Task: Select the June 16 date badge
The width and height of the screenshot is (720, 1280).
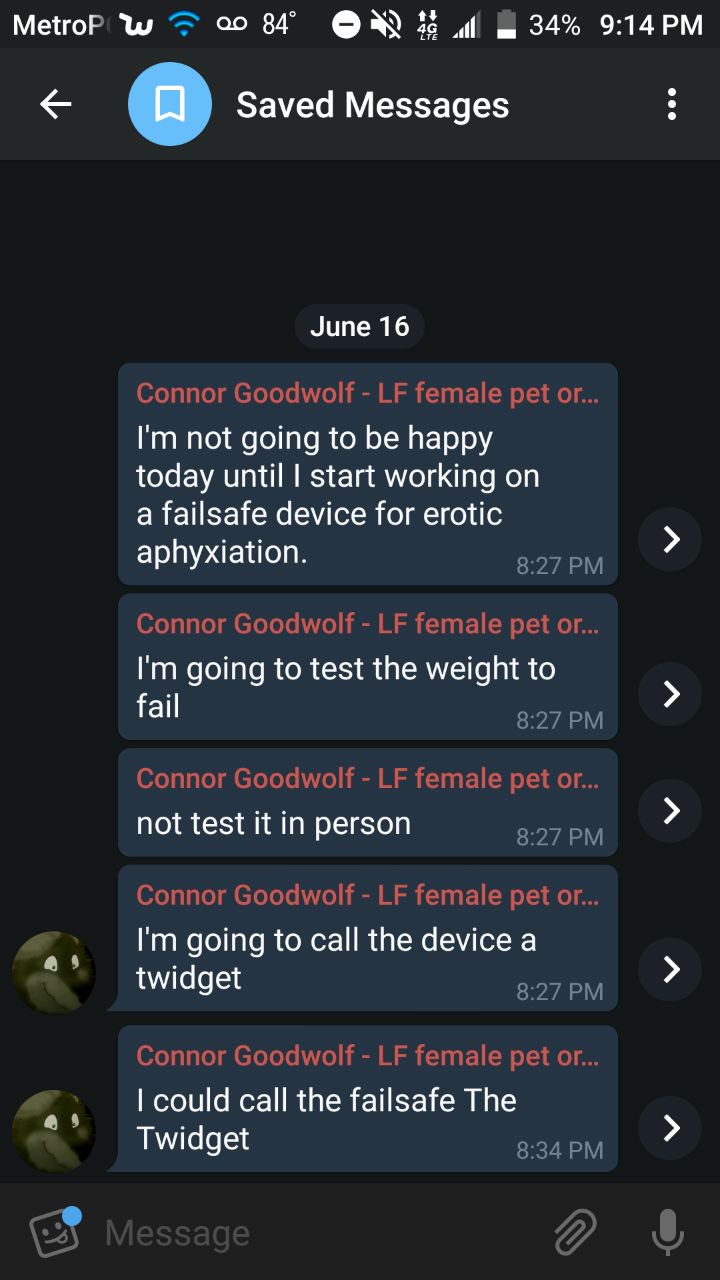Action: pos(360,326)
